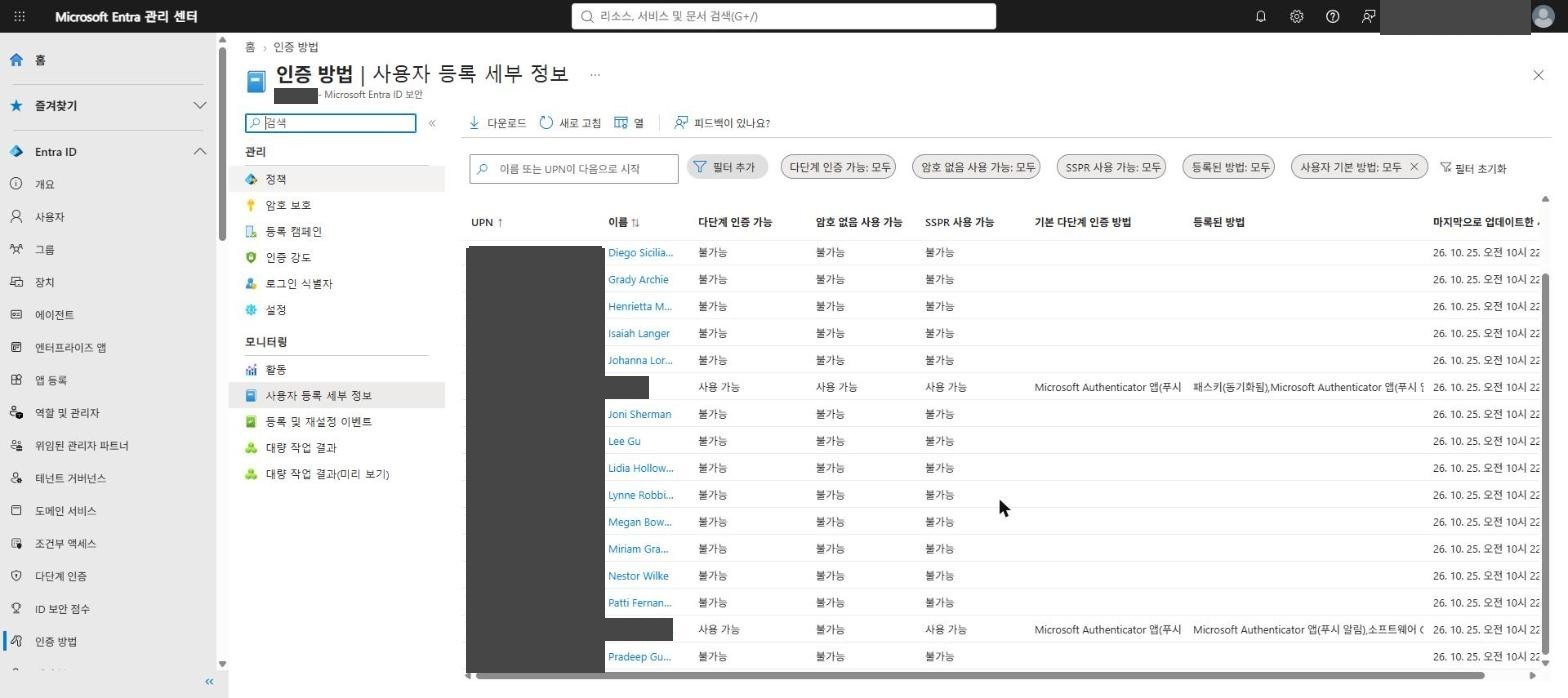Open 테넌트 거버넌스 in sidebar
Viewport: 1568px width, 698px height.
point(70,478)
